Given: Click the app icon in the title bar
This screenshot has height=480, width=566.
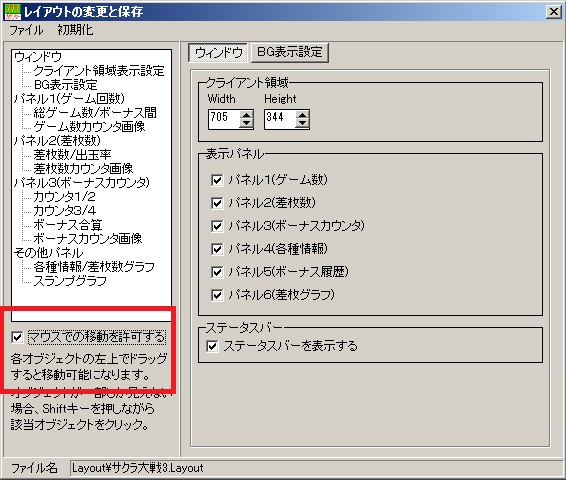Looking at the screenshot, I should [12, 12].
